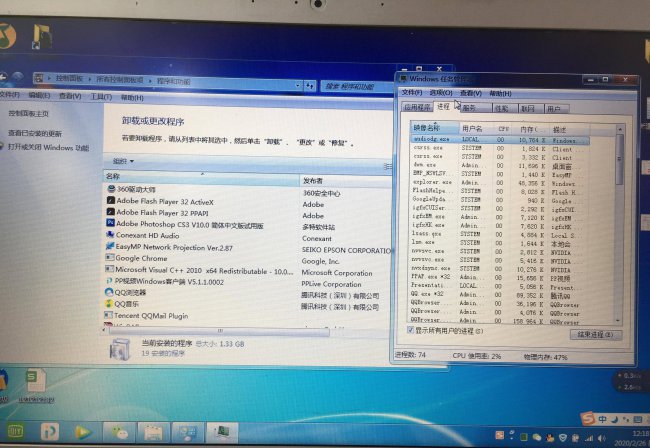Switch to 用户 tab in Task Manager
This screenshot has height=448, width=650.
click(556, 109)
